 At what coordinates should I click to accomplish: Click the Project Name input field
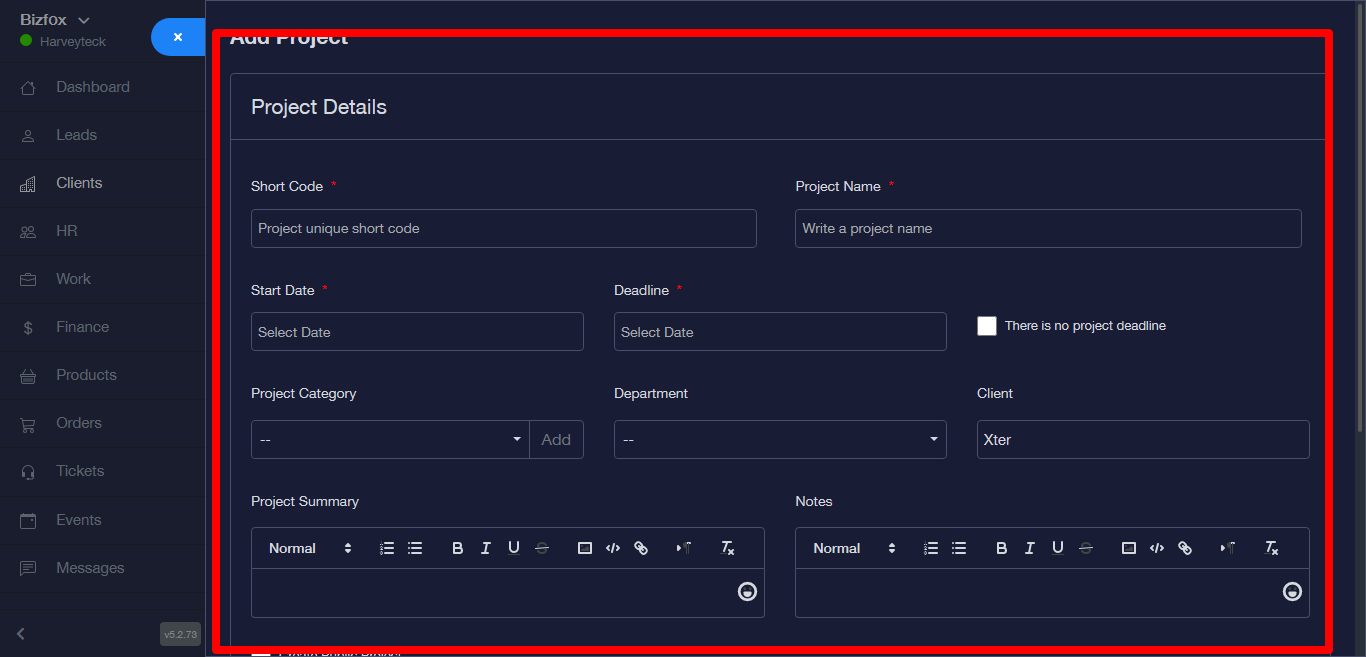1048,229
